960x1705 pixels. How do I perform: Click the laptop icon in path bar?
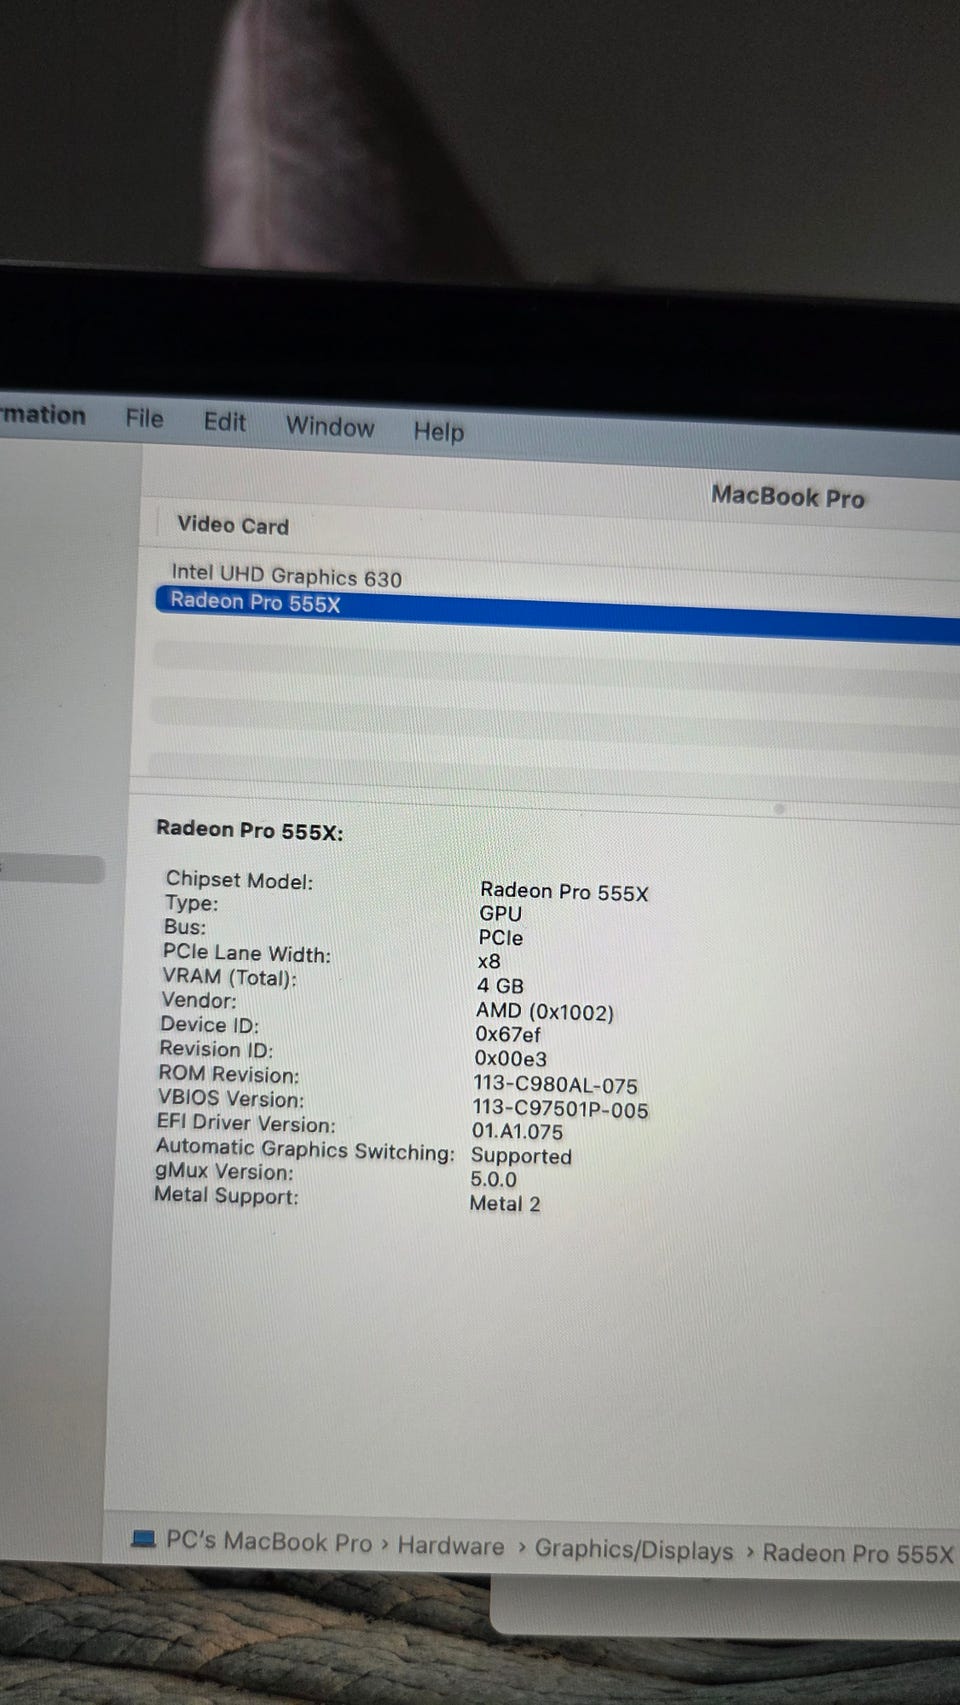[144, 1538]
